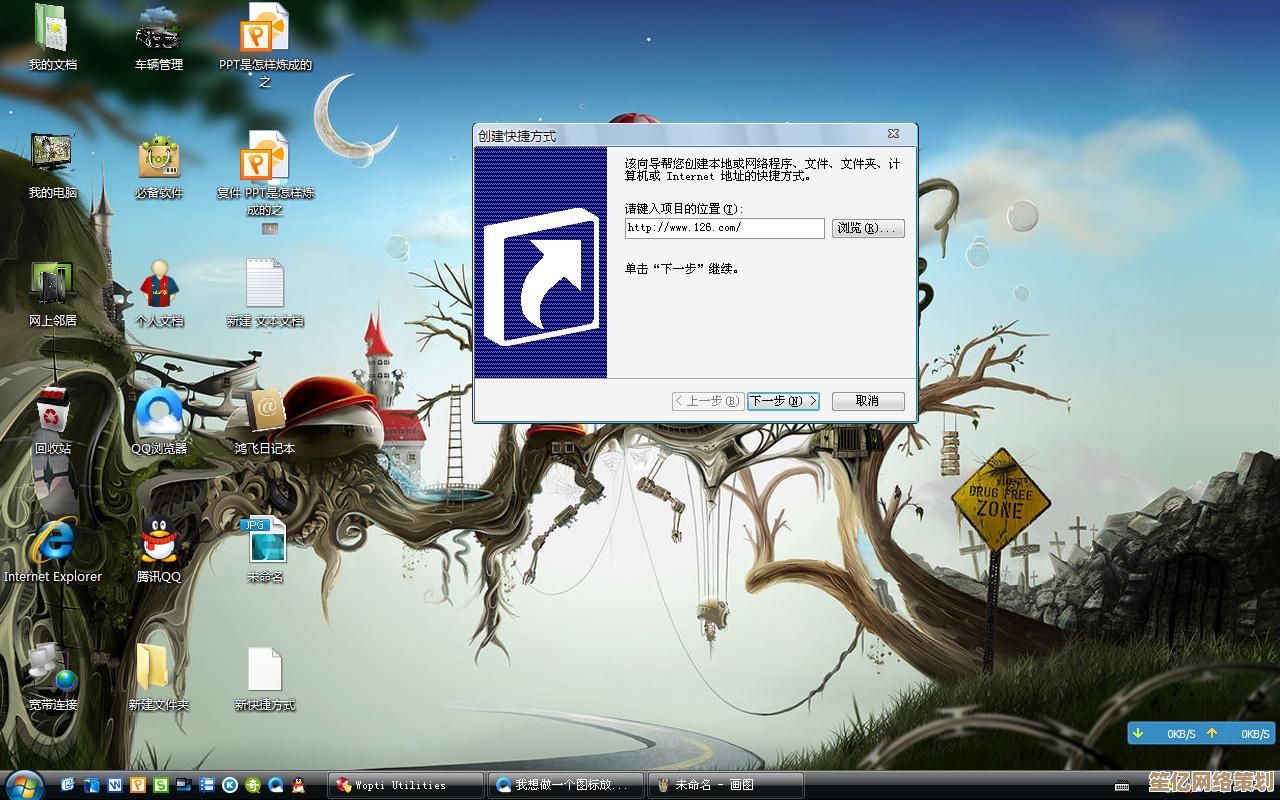1280x800 pixels.
Task: Launch the Internet Explorer desktop shortcut
Action: tap(52, 542)
